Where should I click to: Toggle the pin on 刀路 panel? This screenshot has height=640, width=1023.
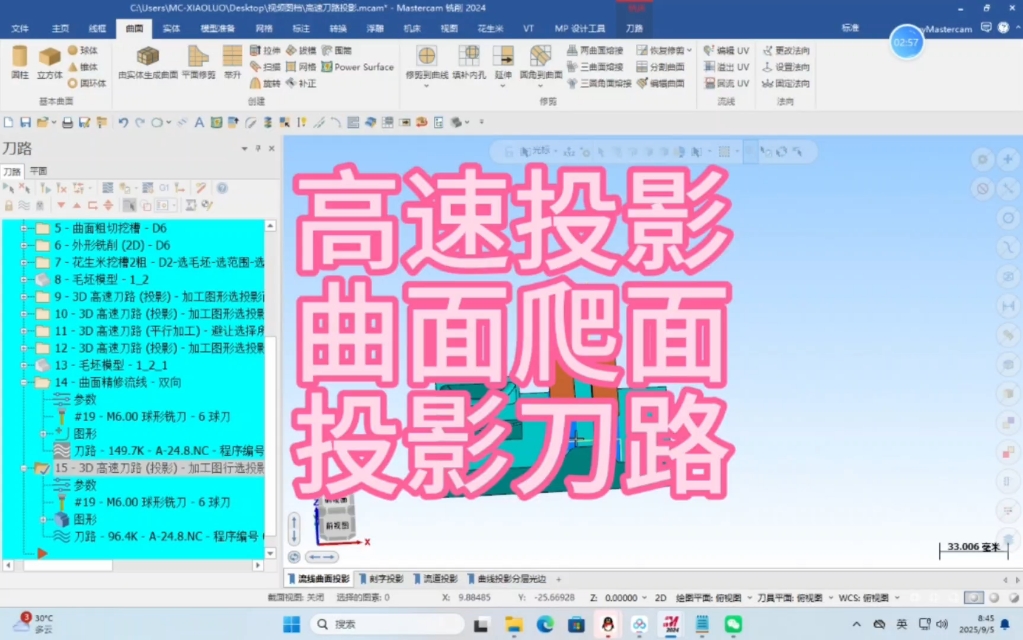click(258, 149)
